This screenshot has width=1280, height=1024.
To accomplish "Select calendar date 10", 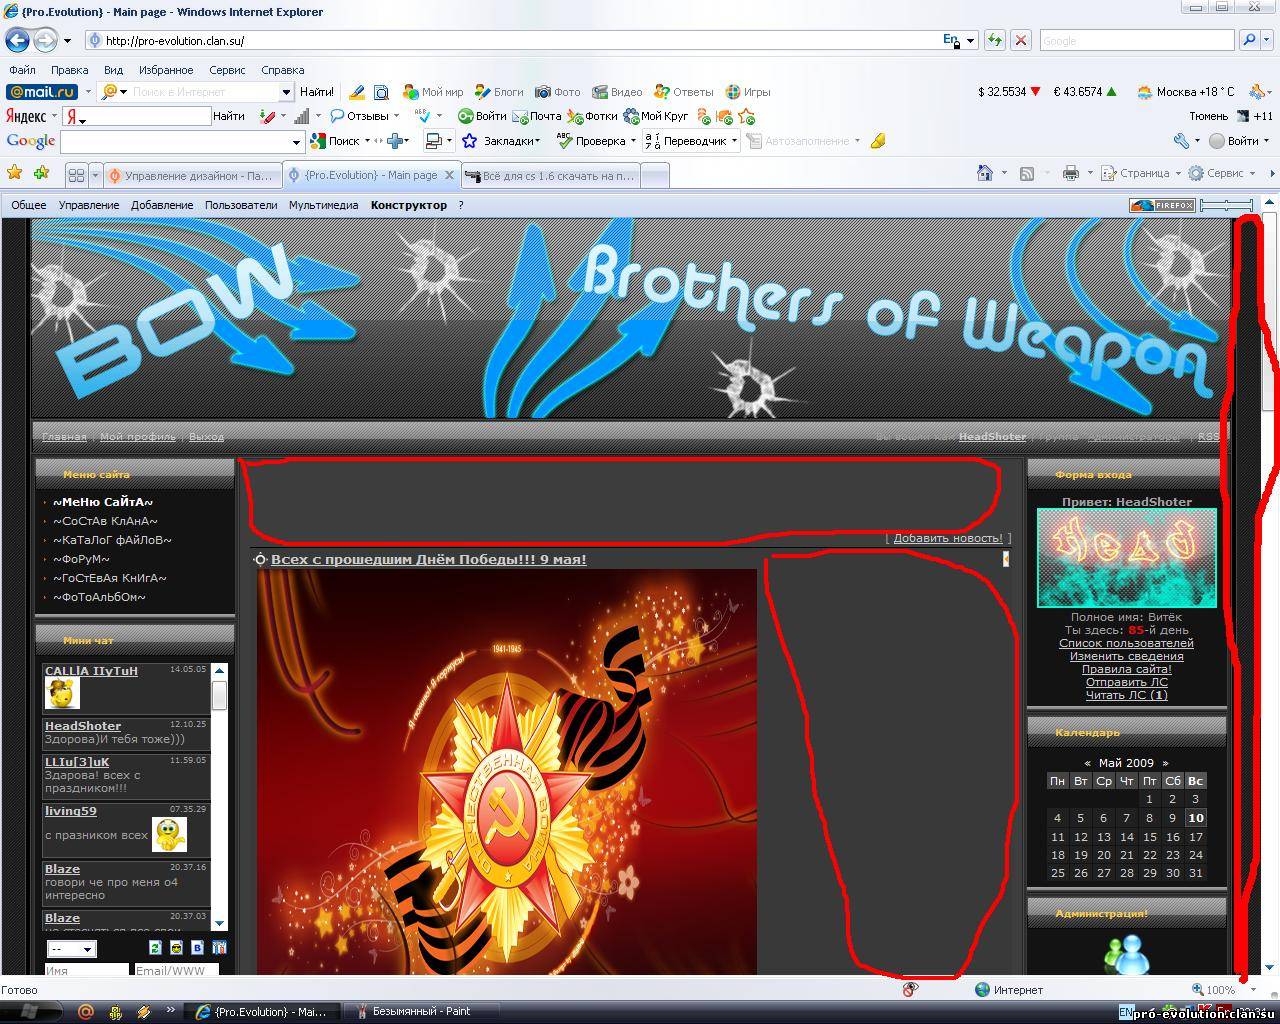I will coord(1195,818).
